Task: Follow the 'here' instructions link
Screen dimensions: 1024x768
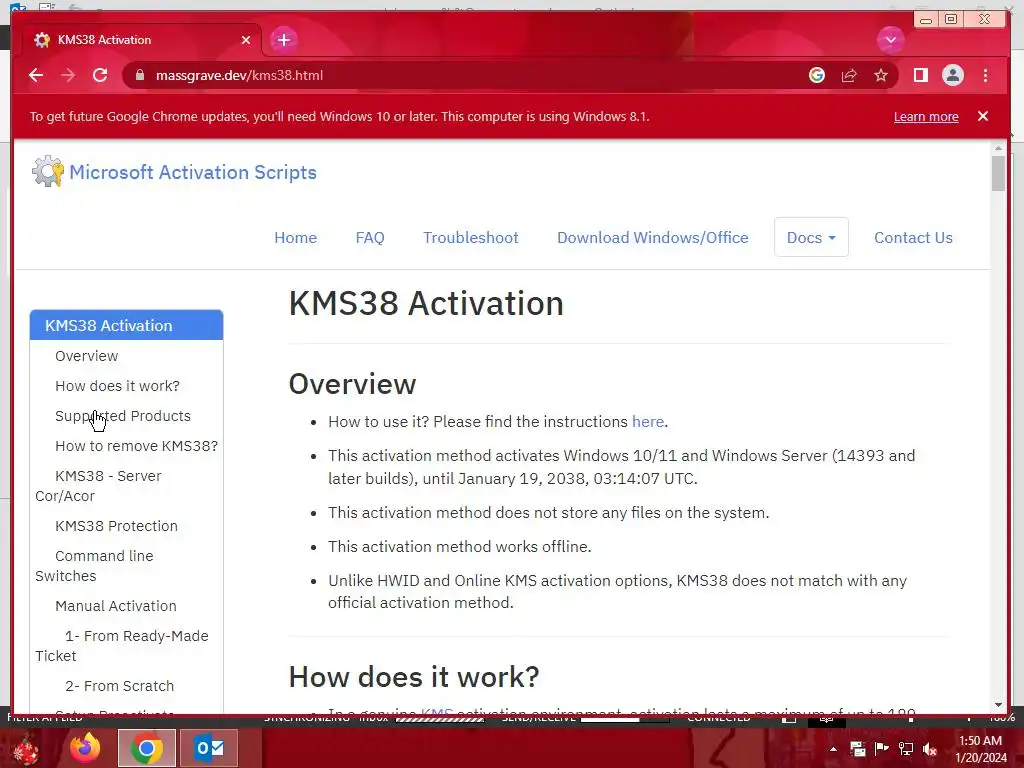Action: click(648, 422)
